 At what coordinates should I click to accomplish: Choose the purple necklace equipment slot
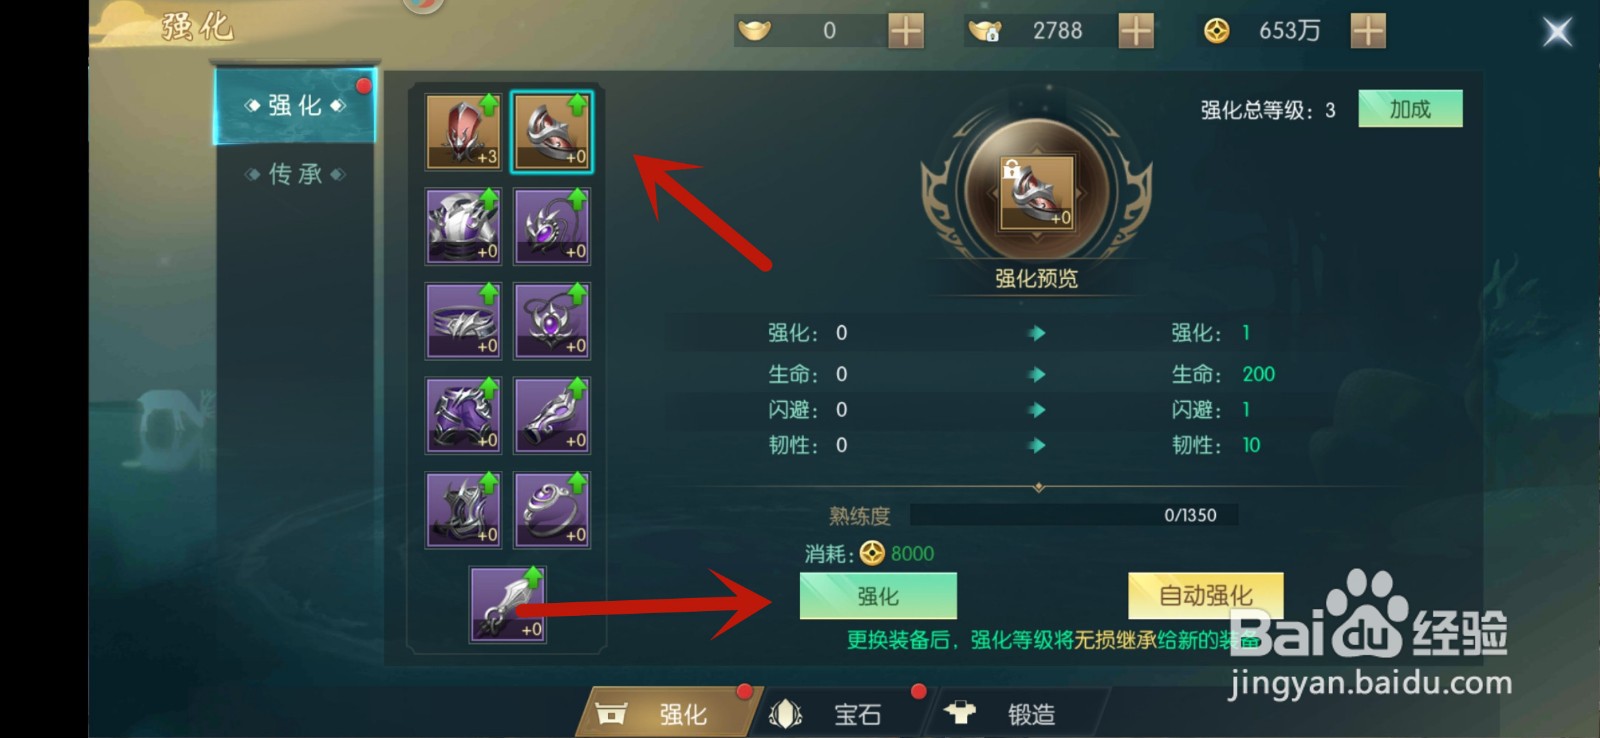(x=552, y=321)
